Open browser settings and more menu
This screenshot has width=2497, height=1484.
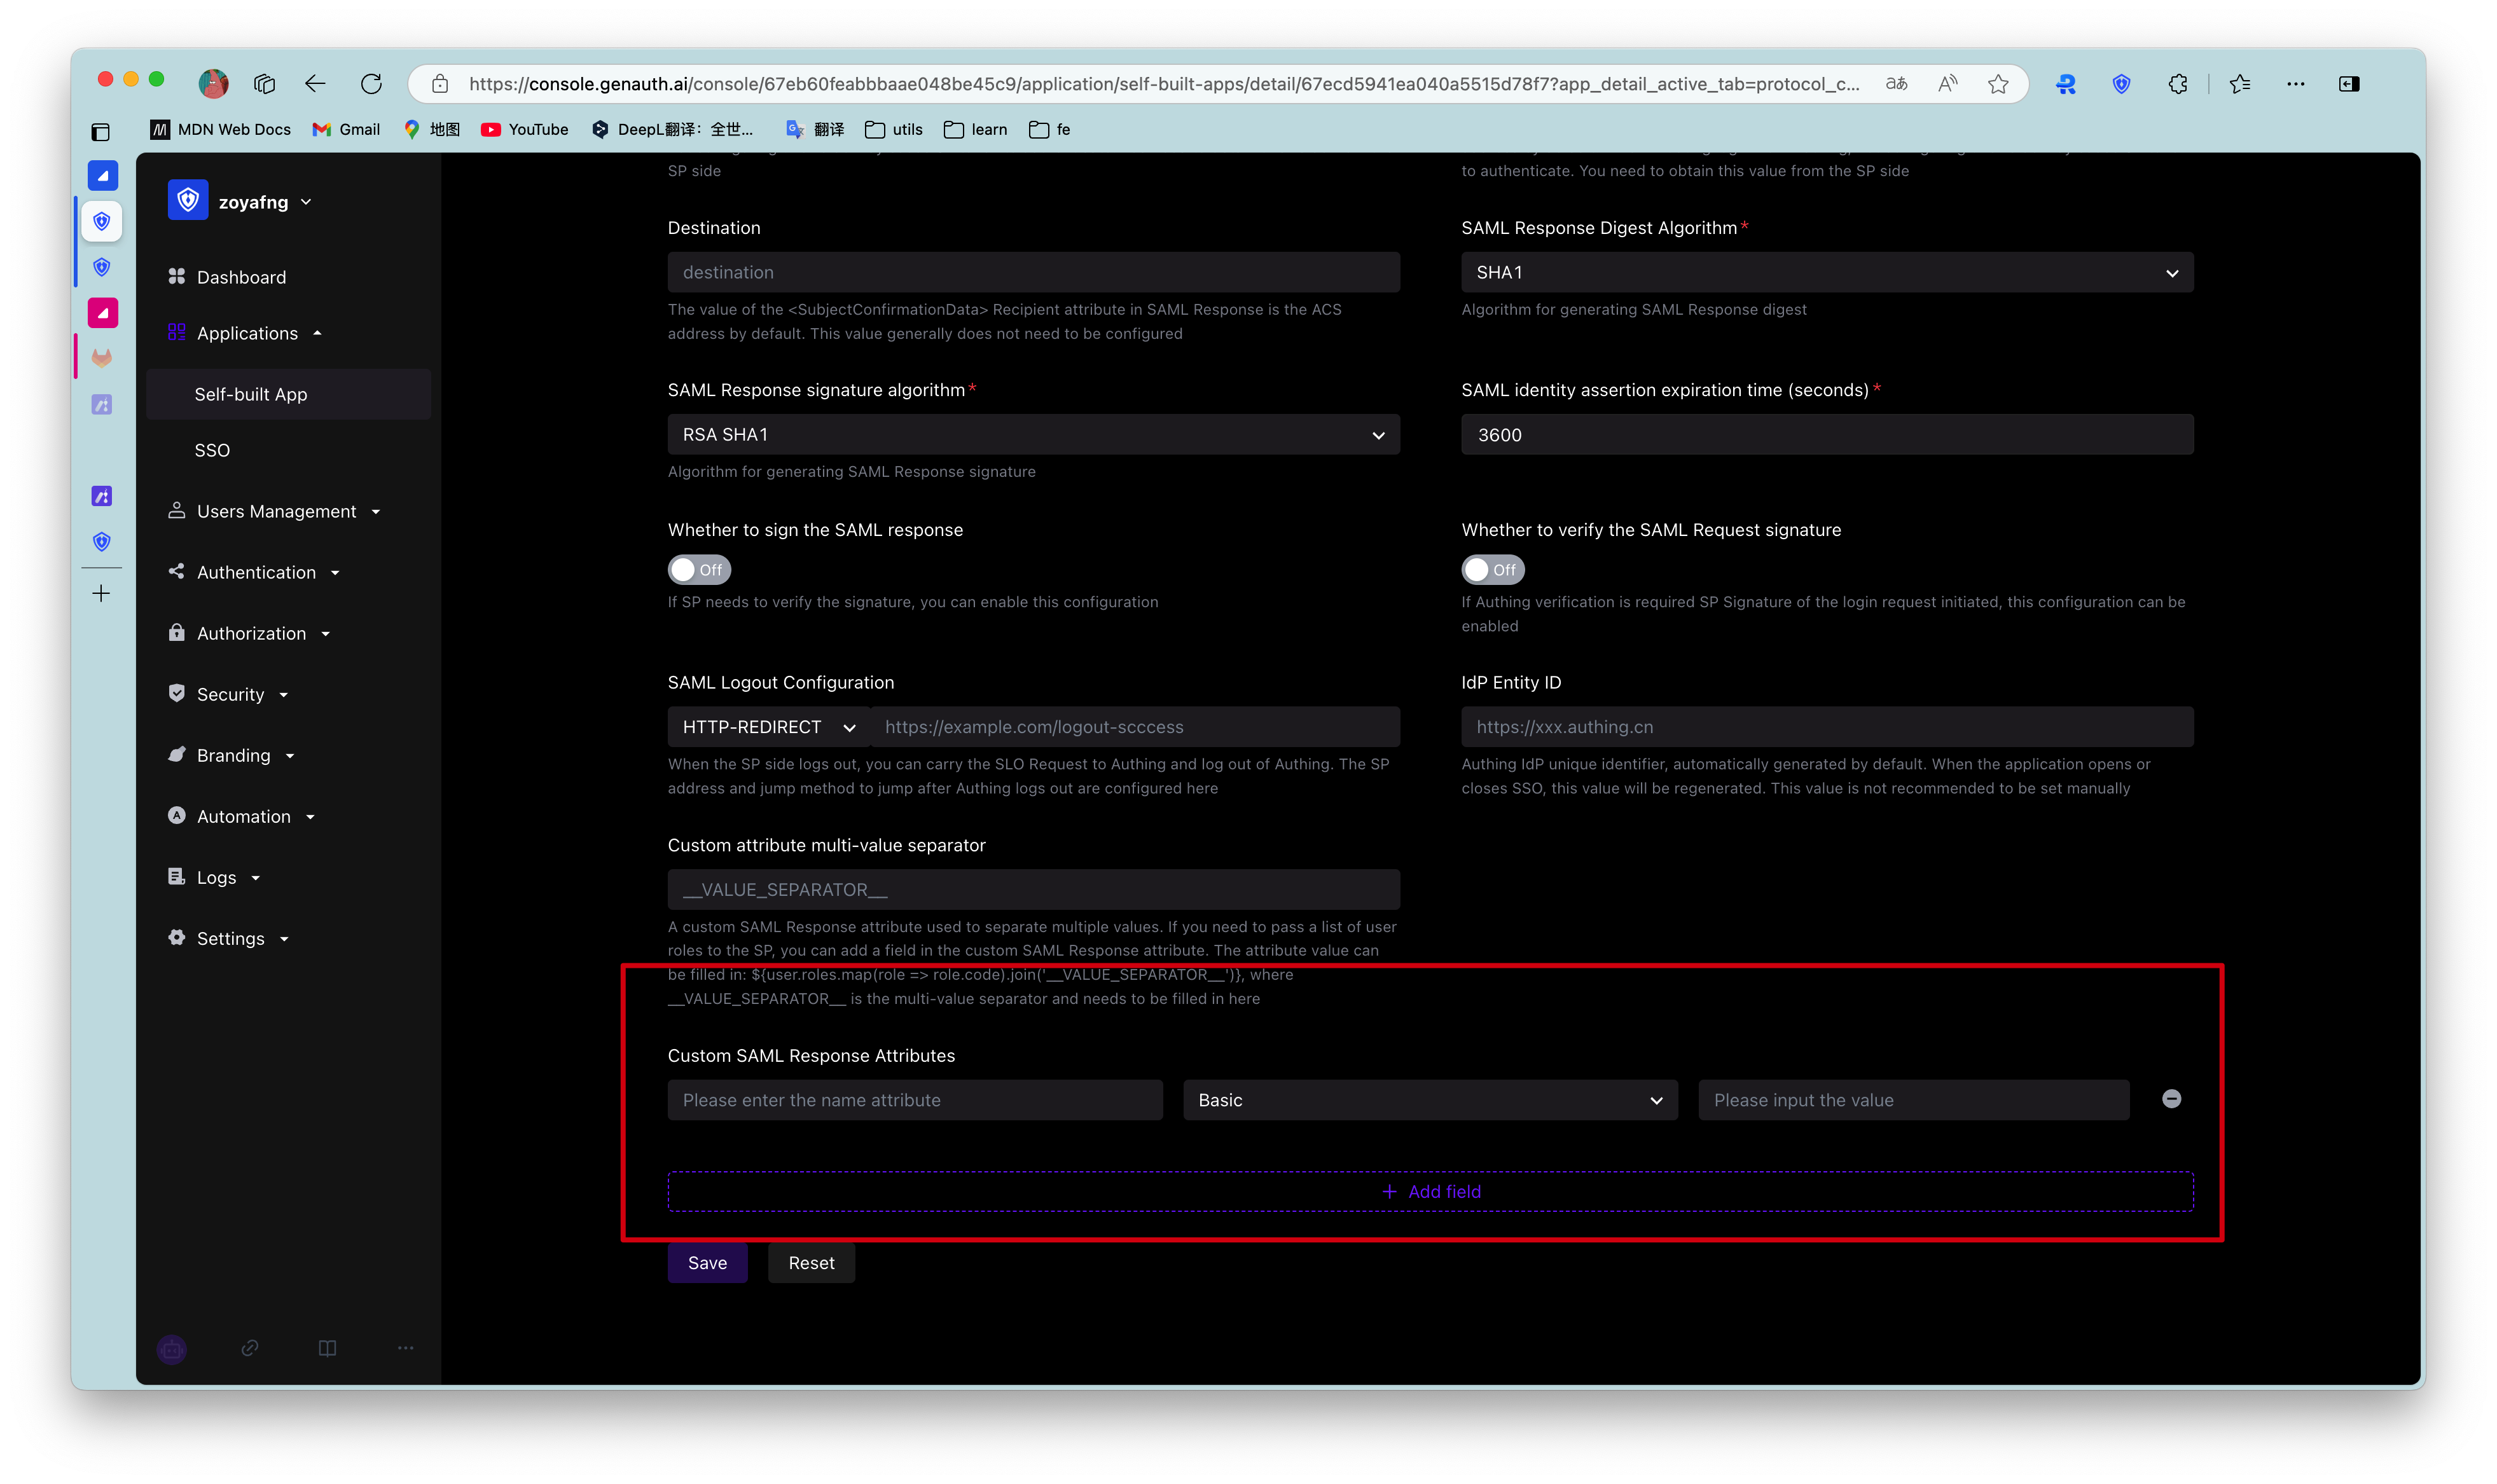click(x=2295, y=84)
